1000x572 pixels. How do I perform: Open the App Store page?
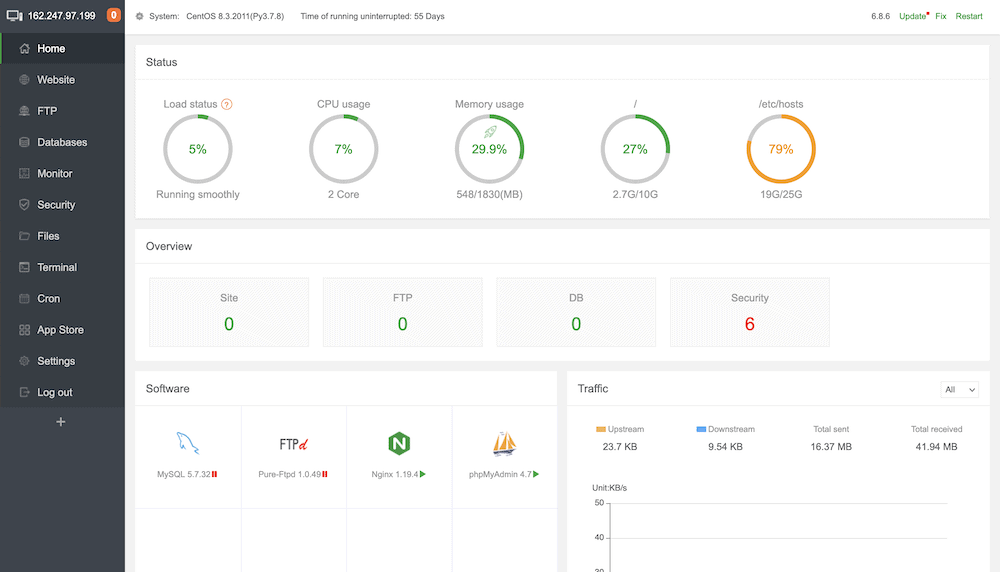[x=60, y=330]
